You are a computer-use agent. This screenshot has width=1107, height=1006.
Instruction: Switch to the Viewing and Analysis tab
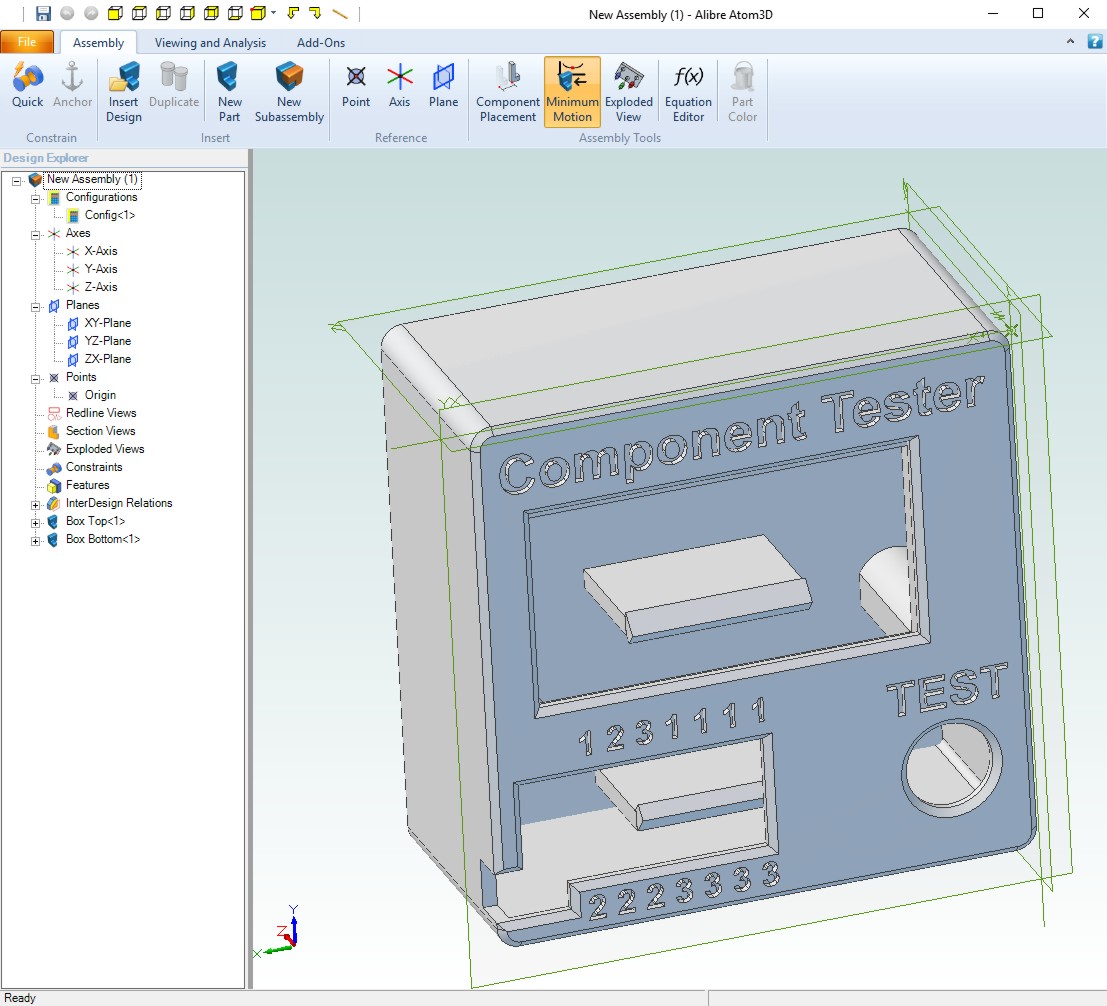click(210, 42)
